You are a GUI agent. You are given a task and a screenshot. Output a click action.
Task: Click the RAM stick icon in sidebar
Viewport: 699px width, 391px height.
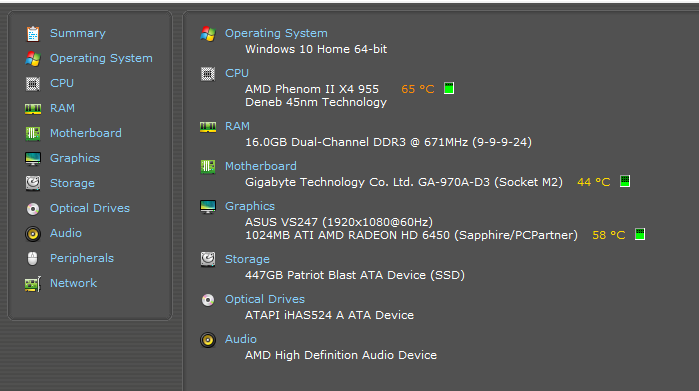pos(33,109)
